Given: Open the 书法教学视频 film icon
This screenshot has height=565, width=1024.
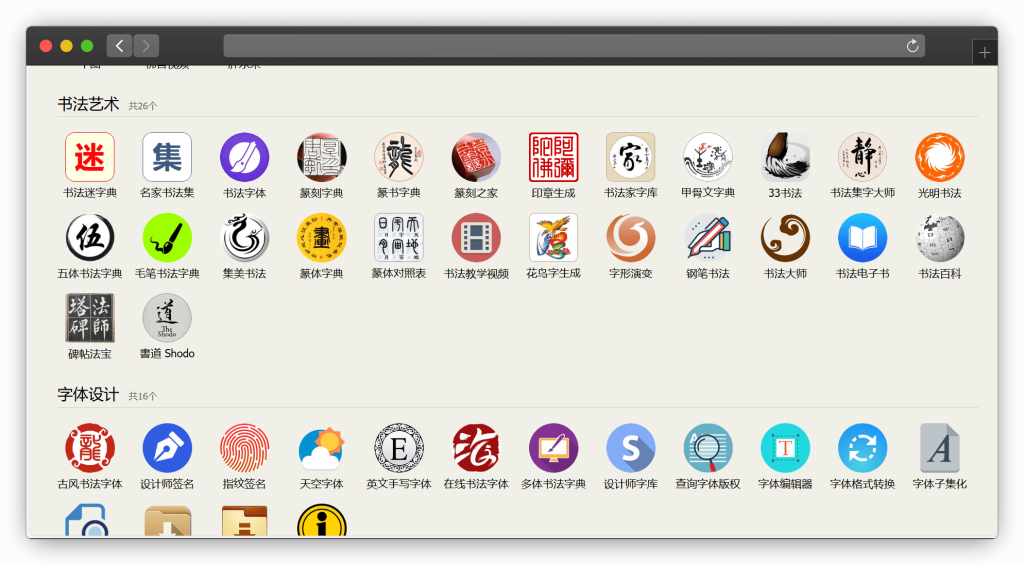Looking at the screenshot, I should 476,238.
